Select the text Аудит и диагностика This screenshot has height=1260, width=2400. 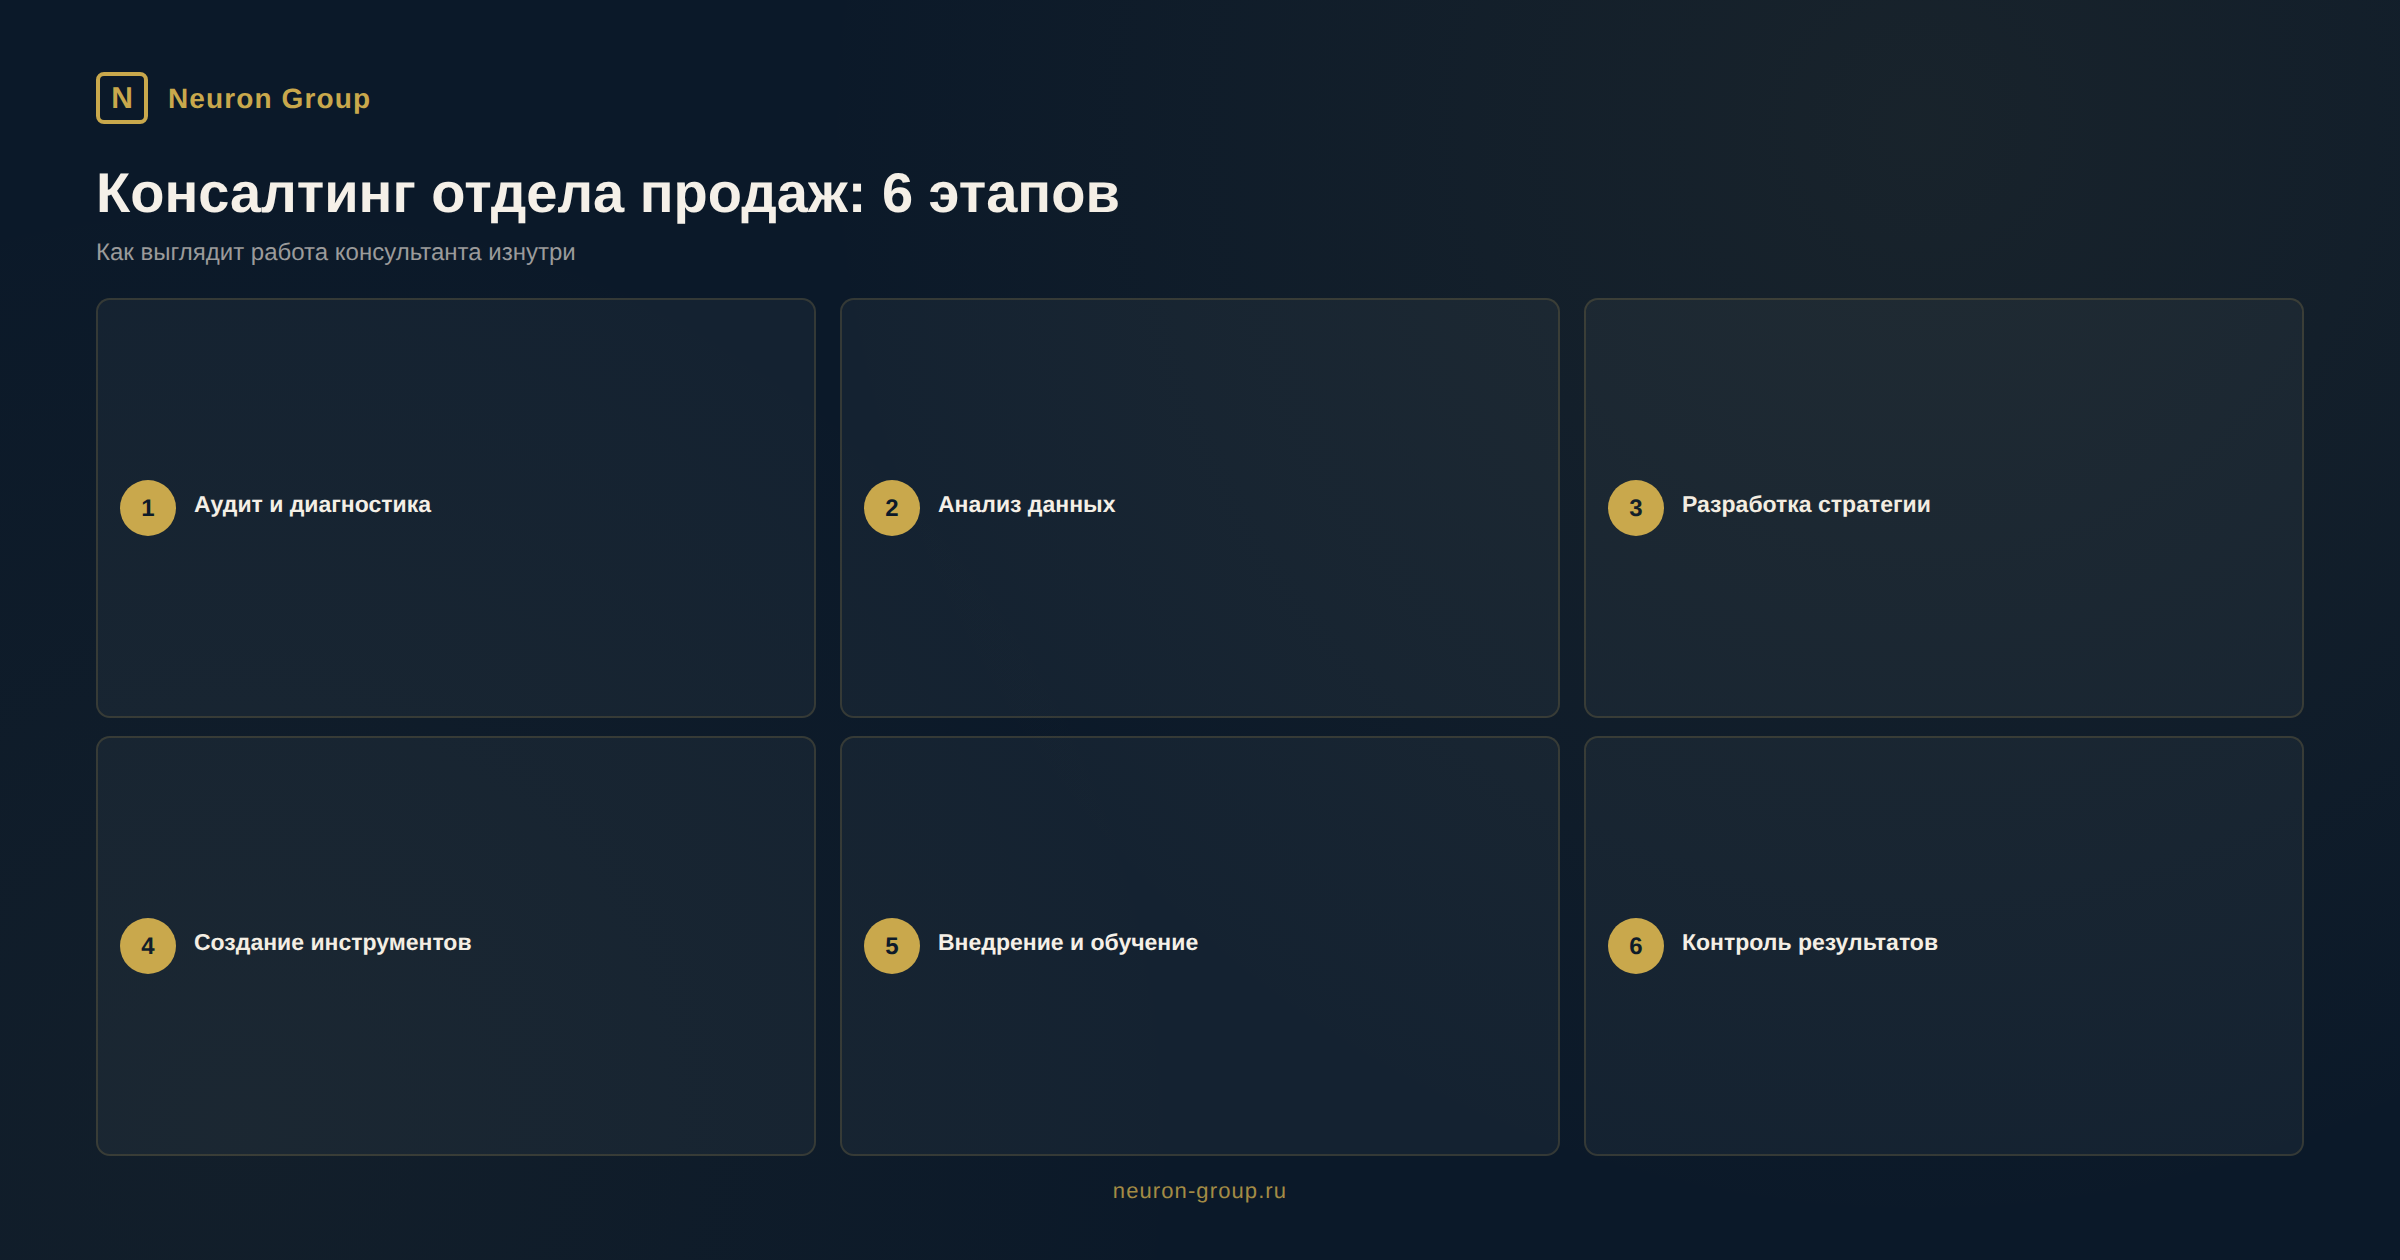point(312,505)
